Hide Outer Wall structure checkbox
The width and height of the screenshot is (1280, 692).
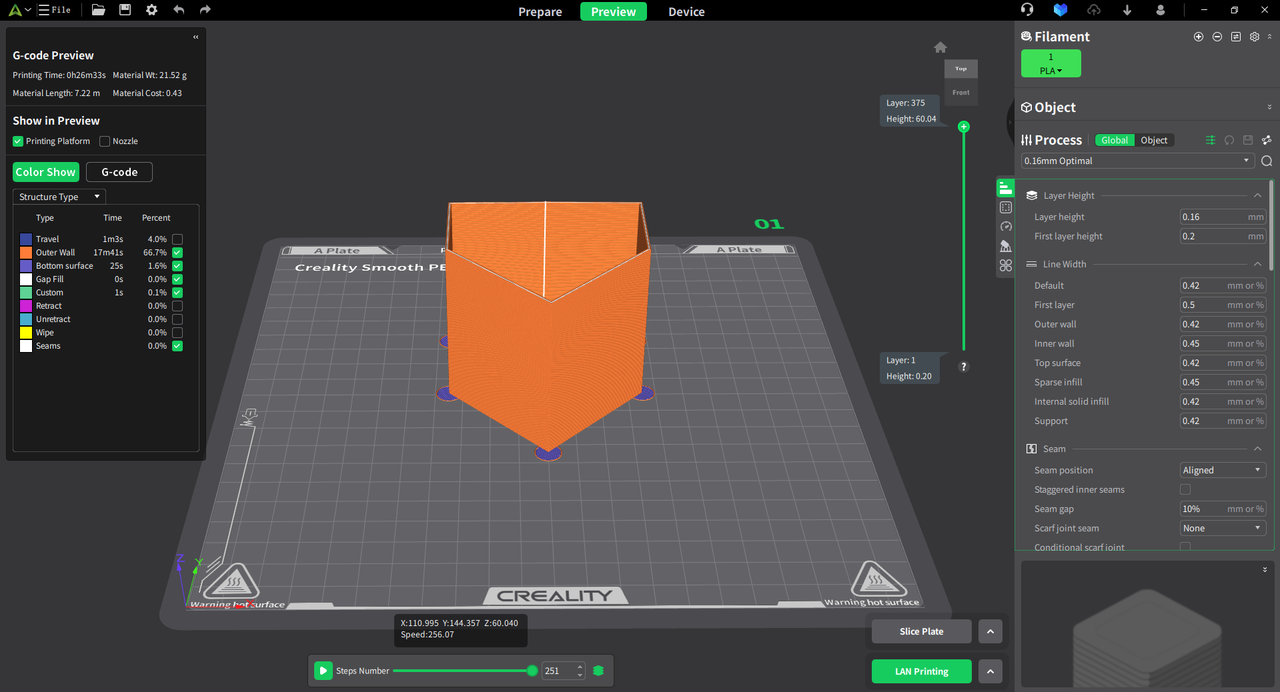[177, 253]
